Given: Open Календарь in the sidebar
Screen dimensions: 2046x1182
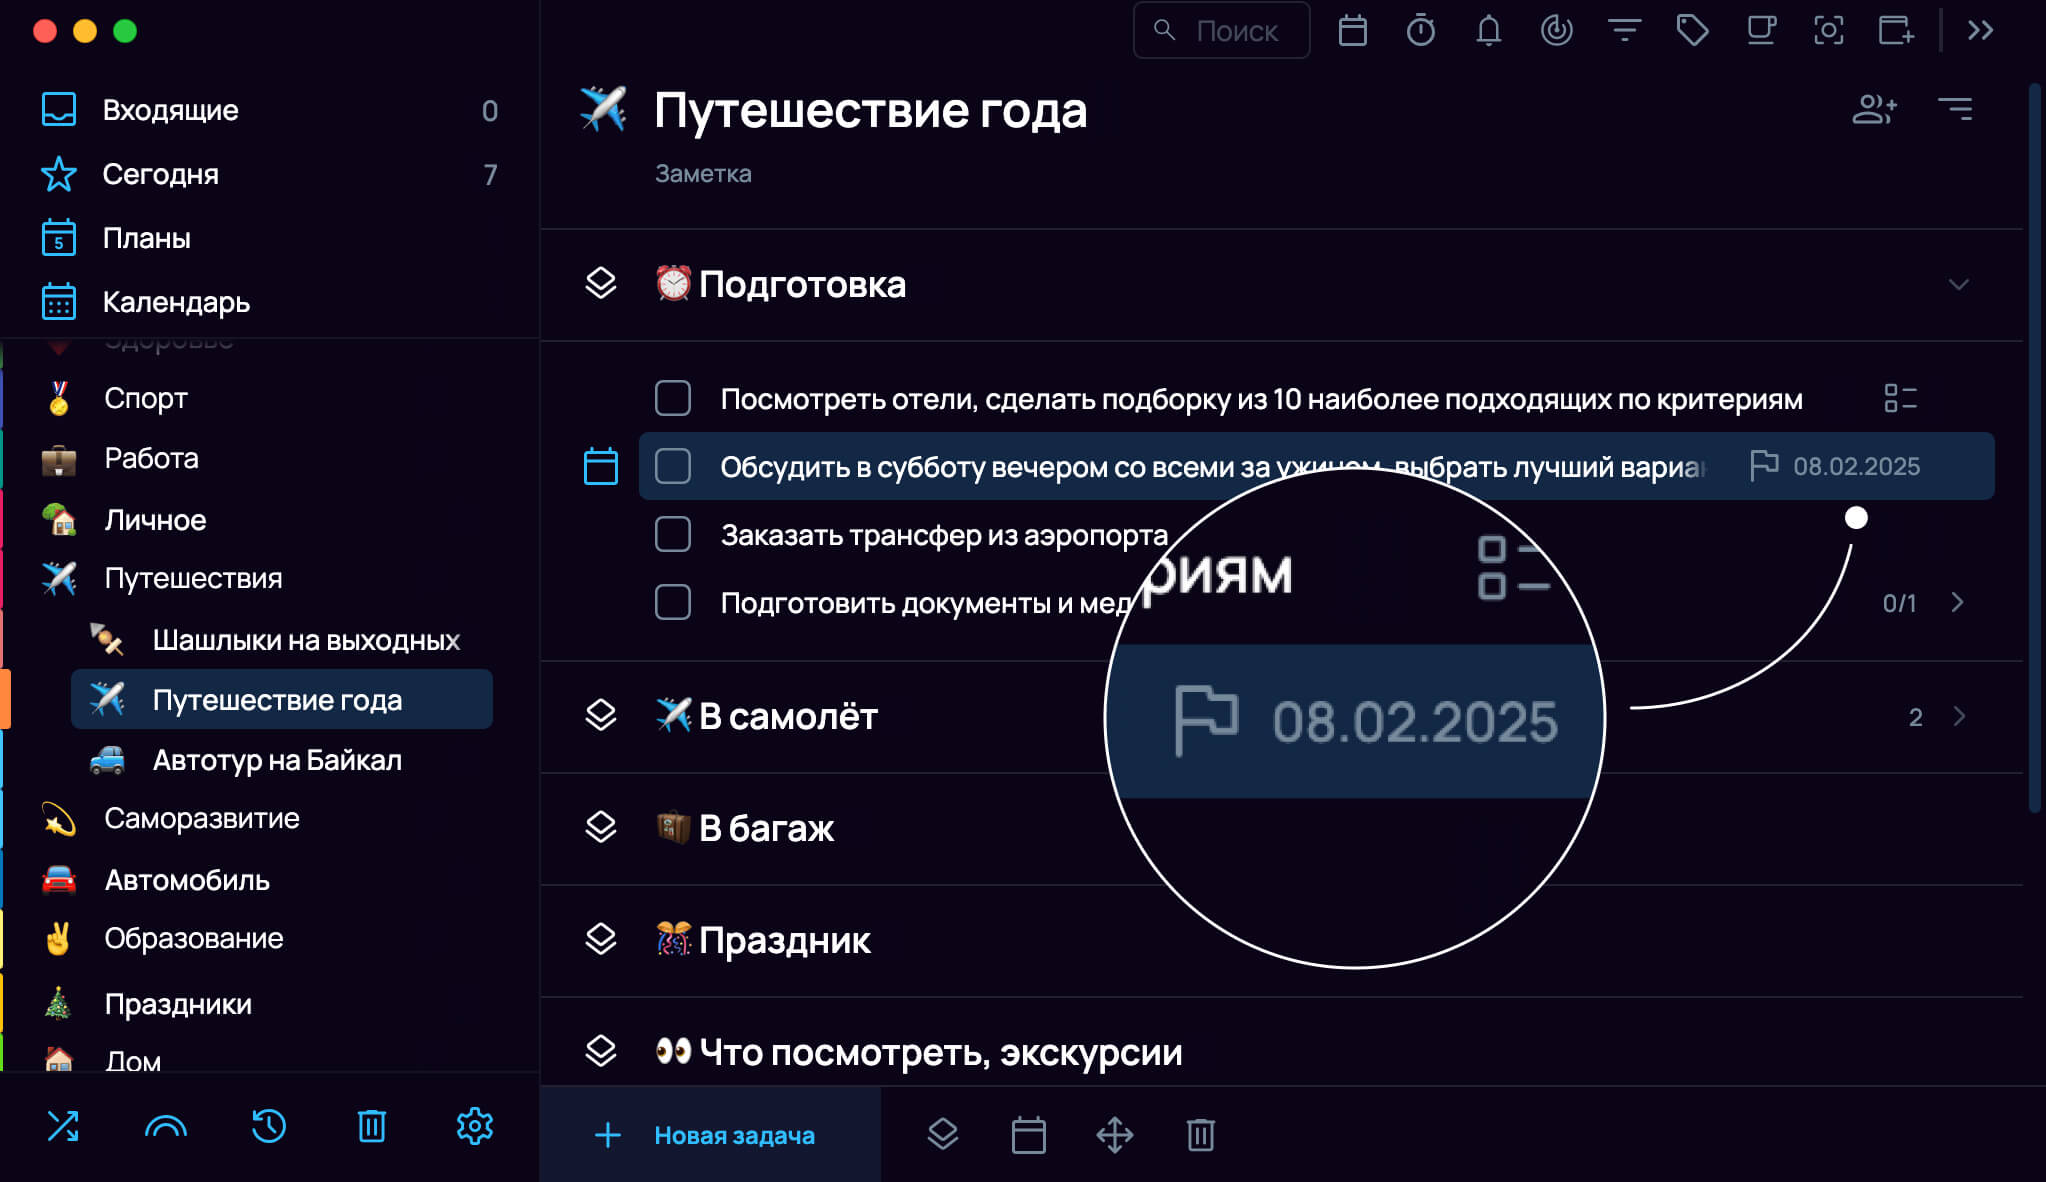Looking at the screenshot, I should tap(268, 302).
